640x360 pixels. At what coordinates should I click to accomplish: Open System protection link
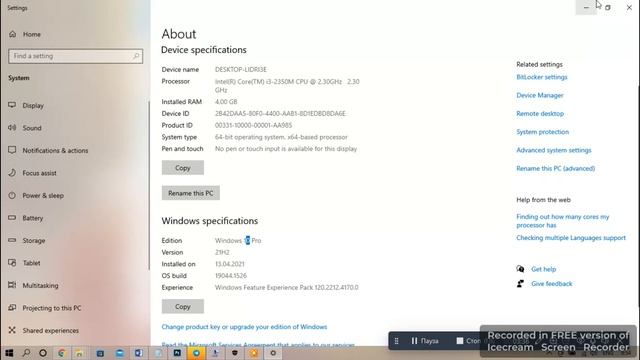[x=542, y=132]
